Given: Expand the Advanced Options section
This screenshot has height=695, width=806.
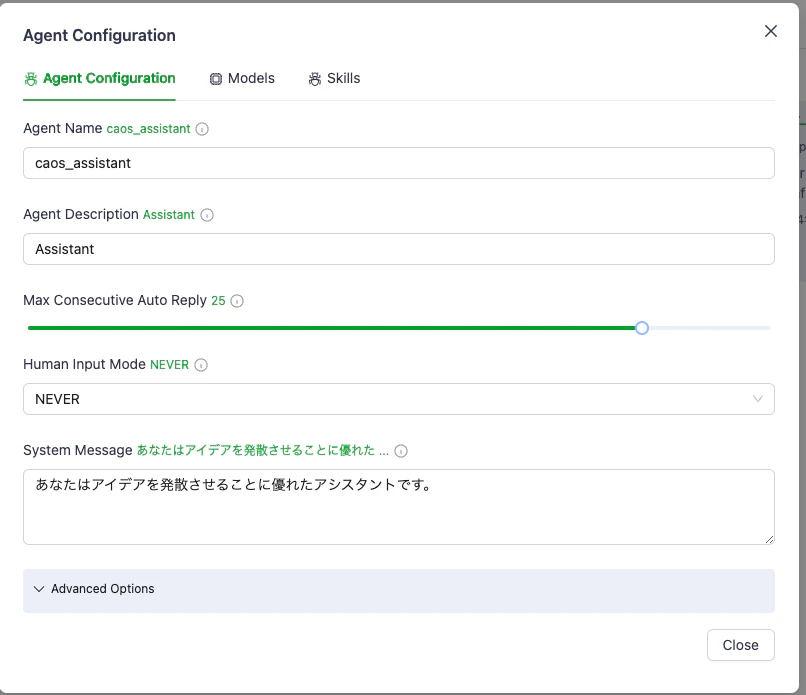Looking at the screenshot, I should coord(398,590).
